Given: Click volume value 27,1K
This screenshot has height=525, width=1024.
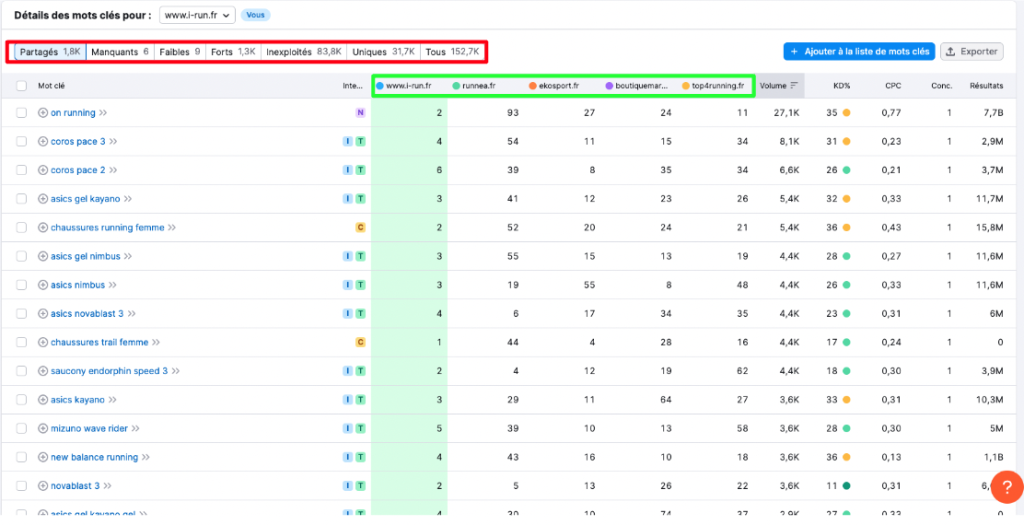Looking at the screenshot, I should click(x=786, y=113).
